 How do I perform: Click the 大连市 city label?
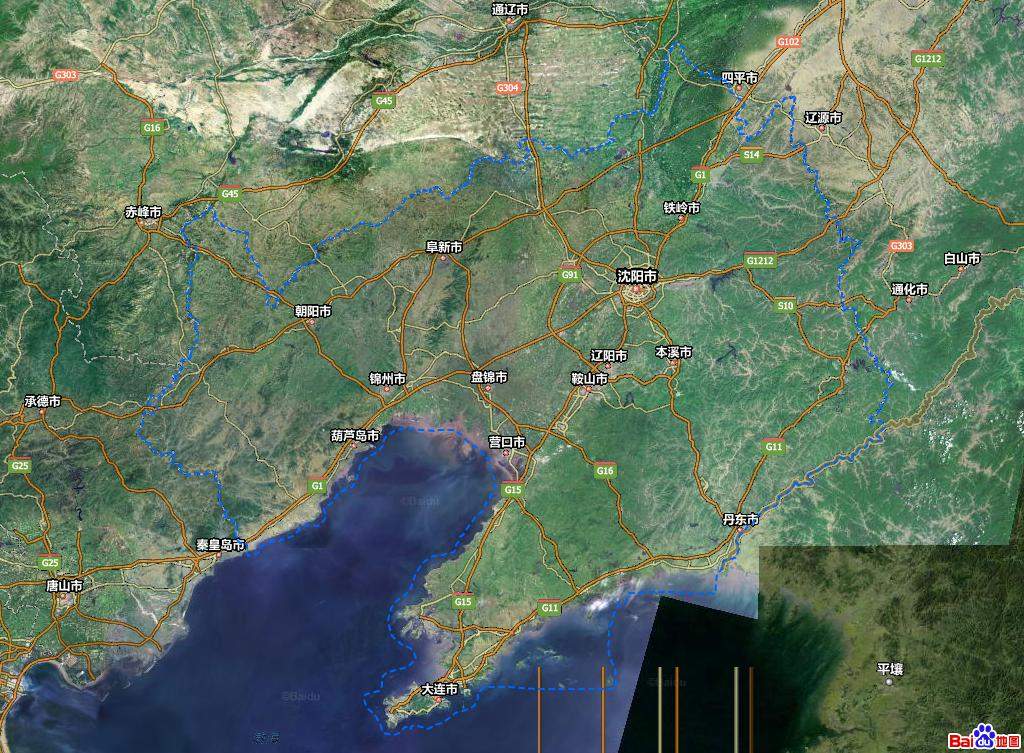[439, 690]
